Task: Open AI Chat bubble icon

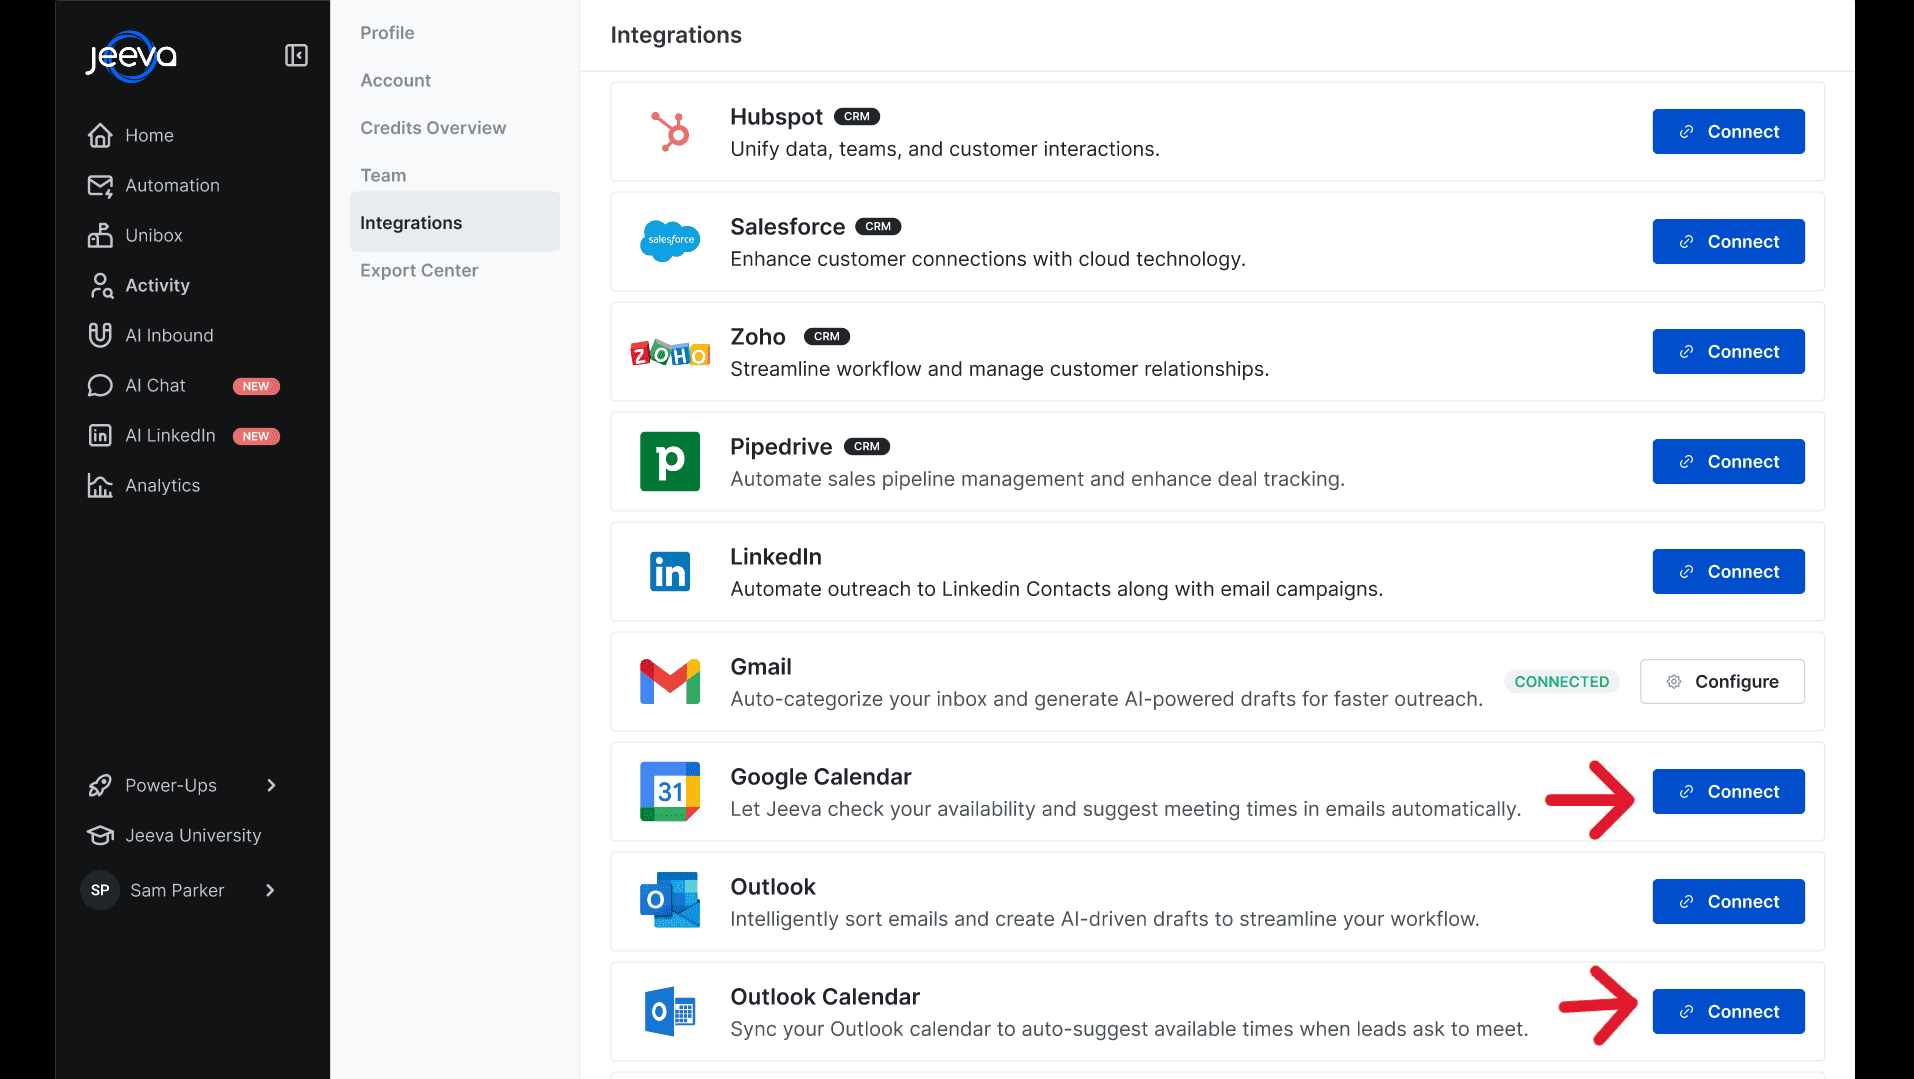Action: (x=100, y=385)
